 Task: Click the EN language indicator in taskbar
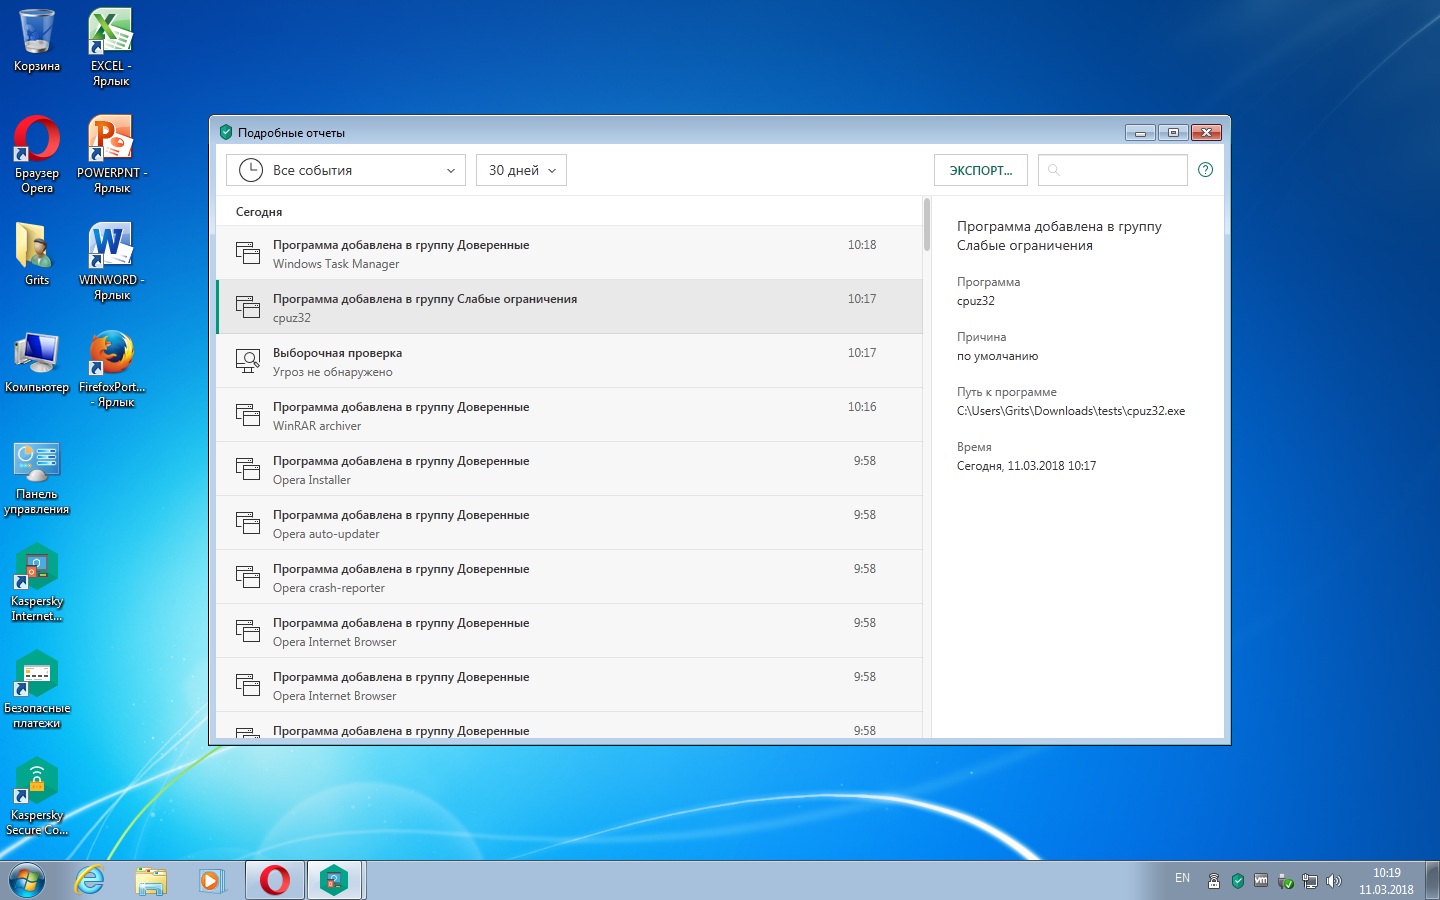1182,878
